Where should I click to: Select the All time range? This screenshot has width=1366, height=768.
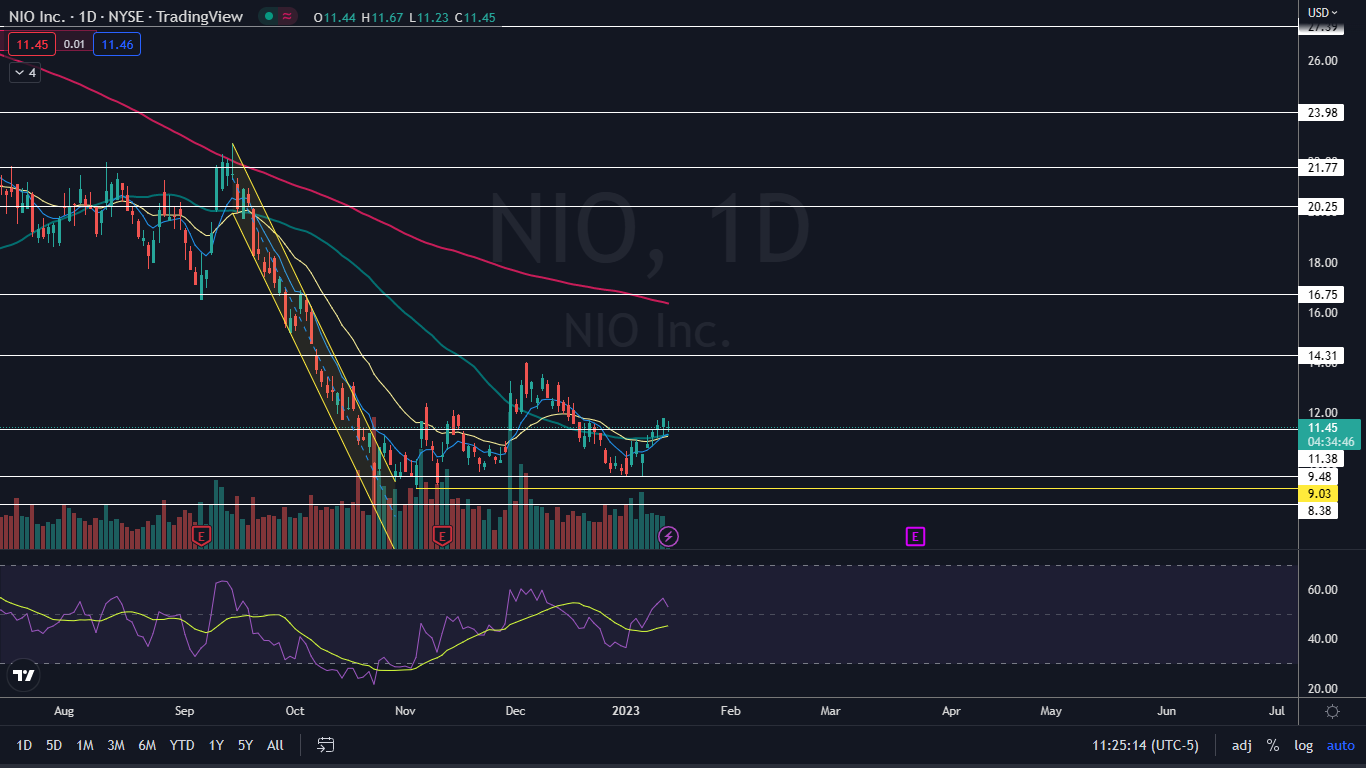click(275, 745)
